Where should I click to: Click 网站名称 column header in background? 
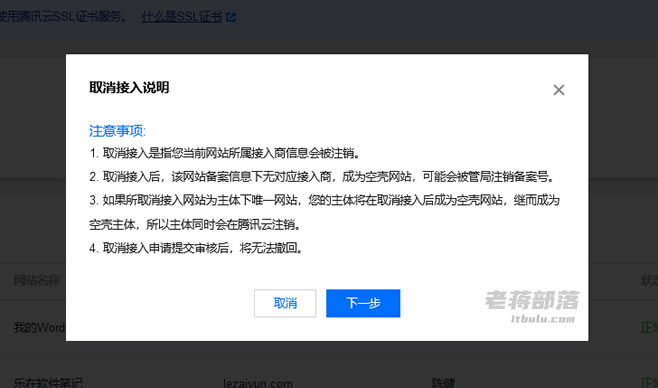pyautogui.click(x=37, y=280)
